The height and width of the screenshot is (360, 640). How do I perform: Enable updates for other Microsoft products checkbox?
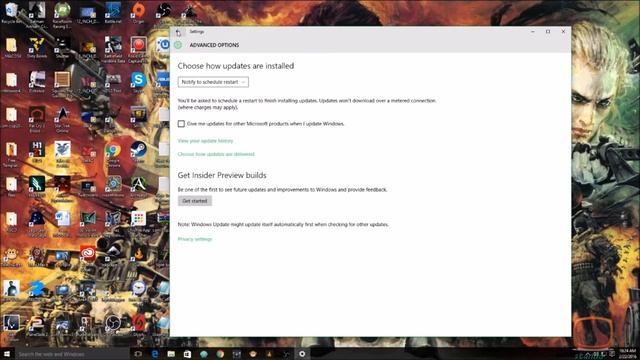tap(181, 124)
